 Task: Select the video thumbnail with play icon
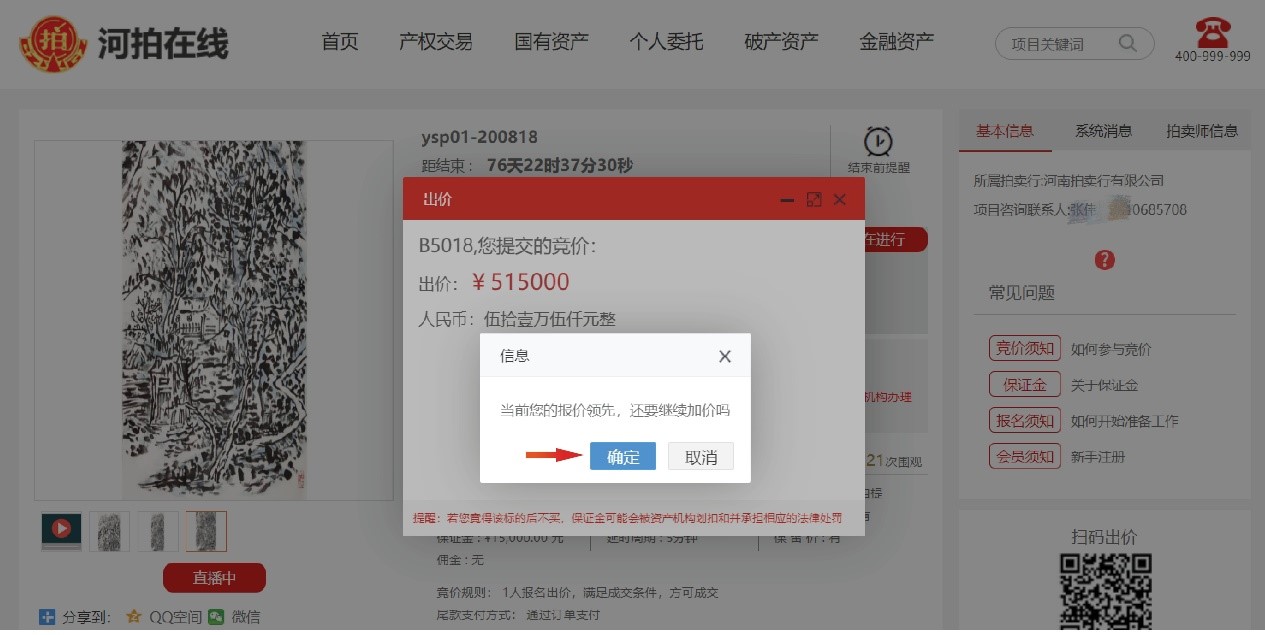61,531
